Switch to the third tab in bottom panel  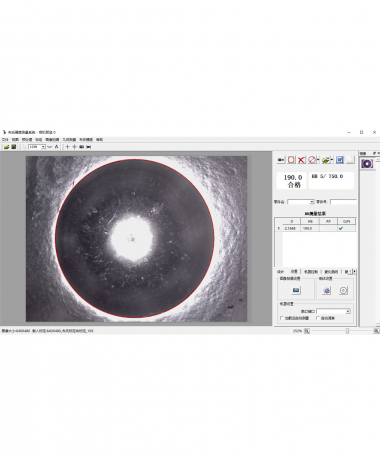(311, 272)
